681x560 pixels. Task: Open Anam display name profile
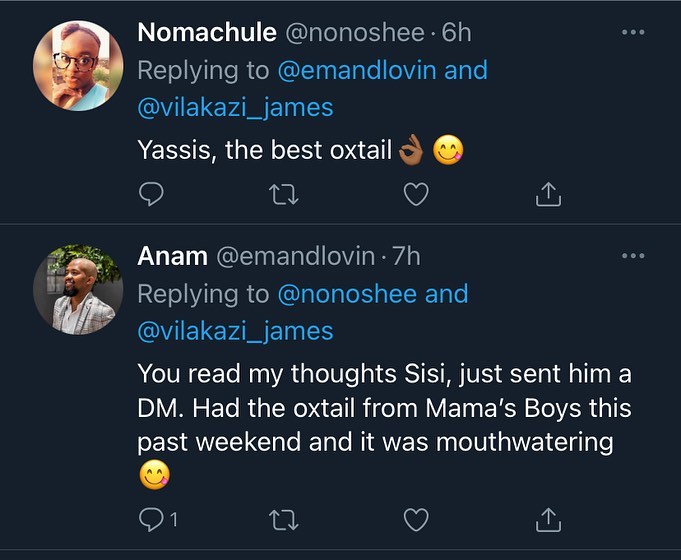172,256
